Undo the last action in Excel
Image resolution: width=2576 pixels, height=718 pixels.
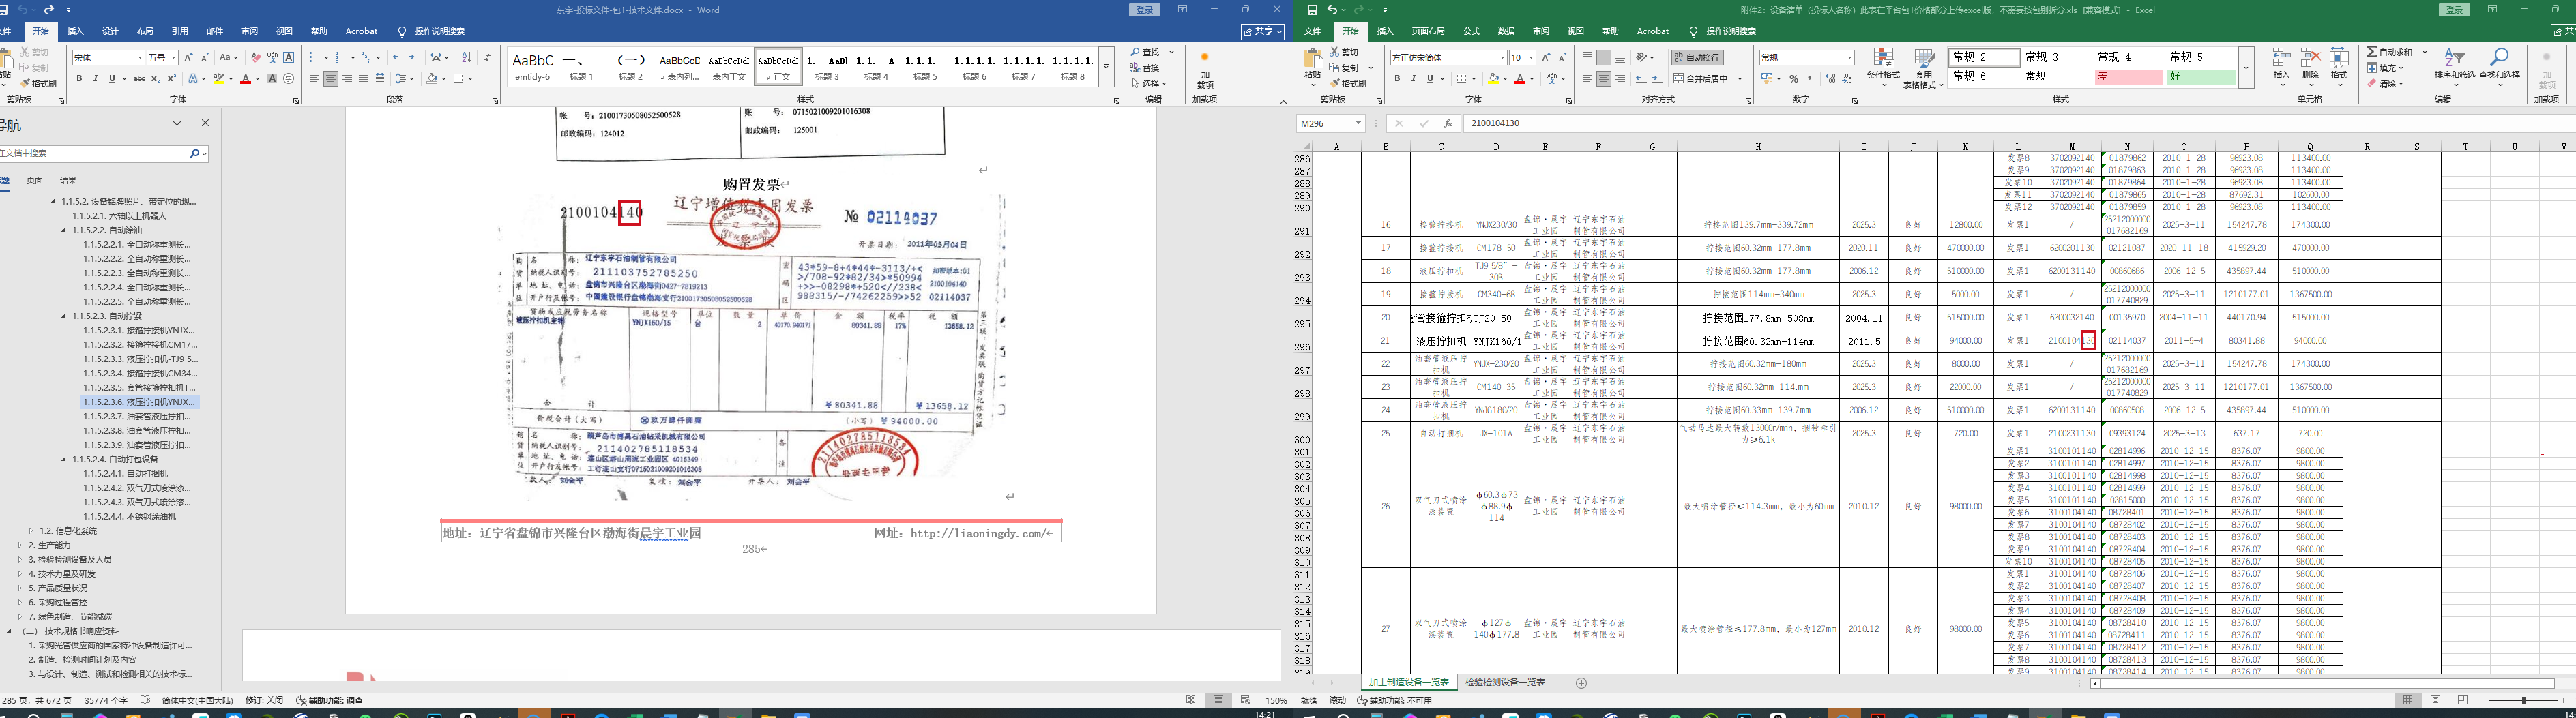(x=1333, y=10)
